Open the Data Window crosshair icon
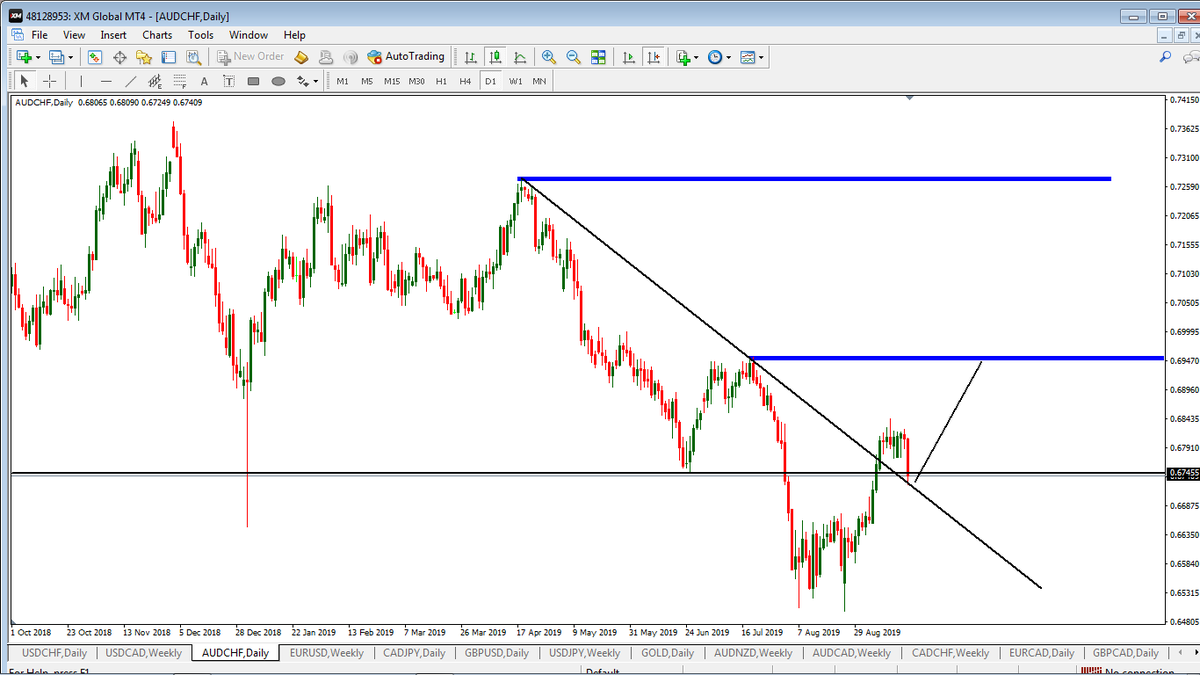This screenshot has height=675, width=1200. pos(119,57)
